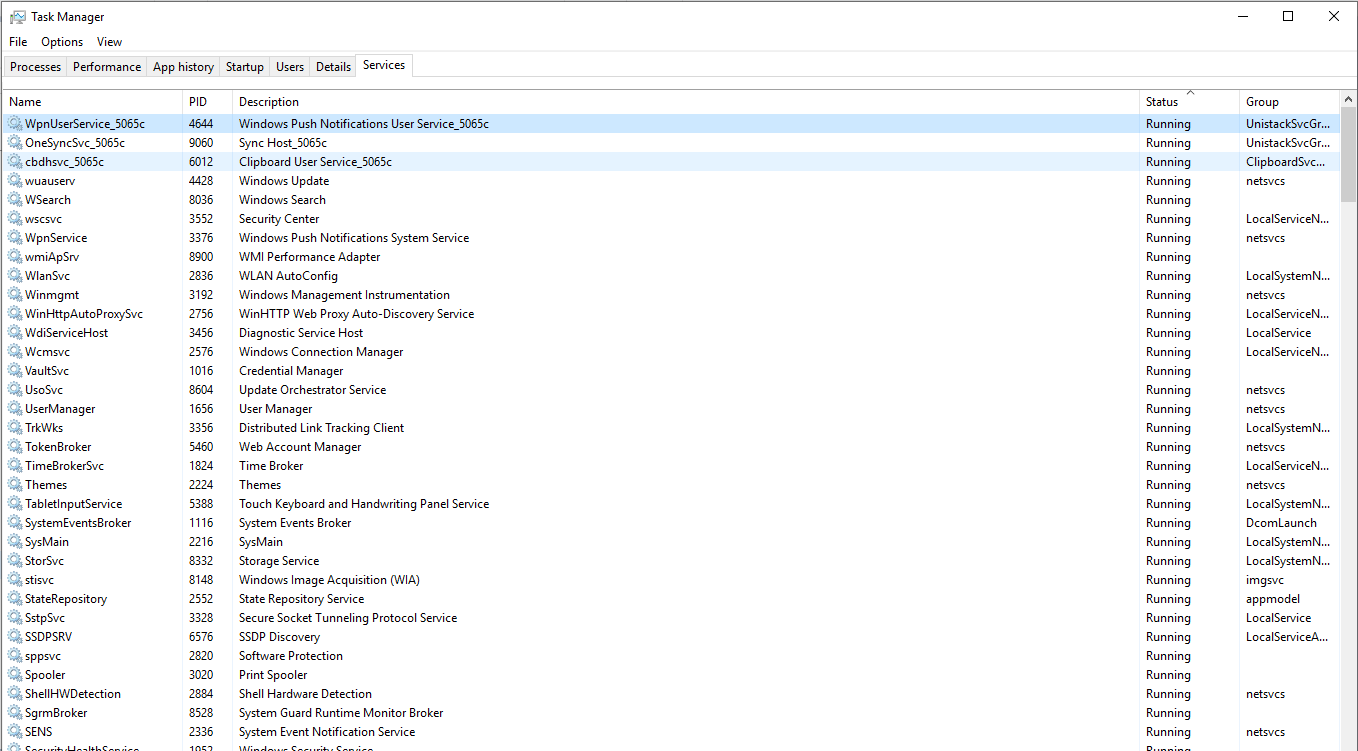The image size is (1358, 751).
Task: Click the stisvc service row name
Action: click(40, 580)
